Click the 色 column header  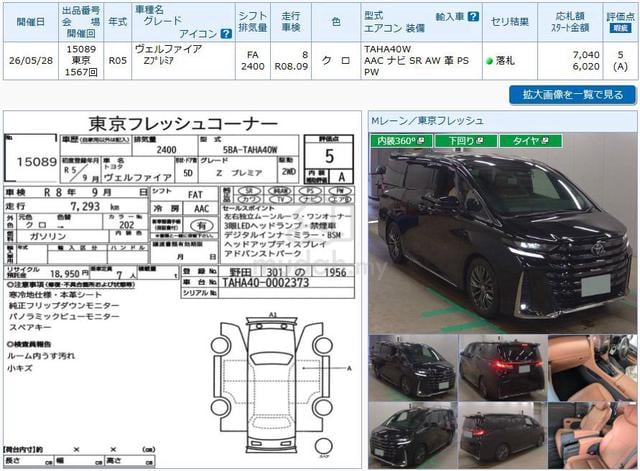[x=336, y=22]
